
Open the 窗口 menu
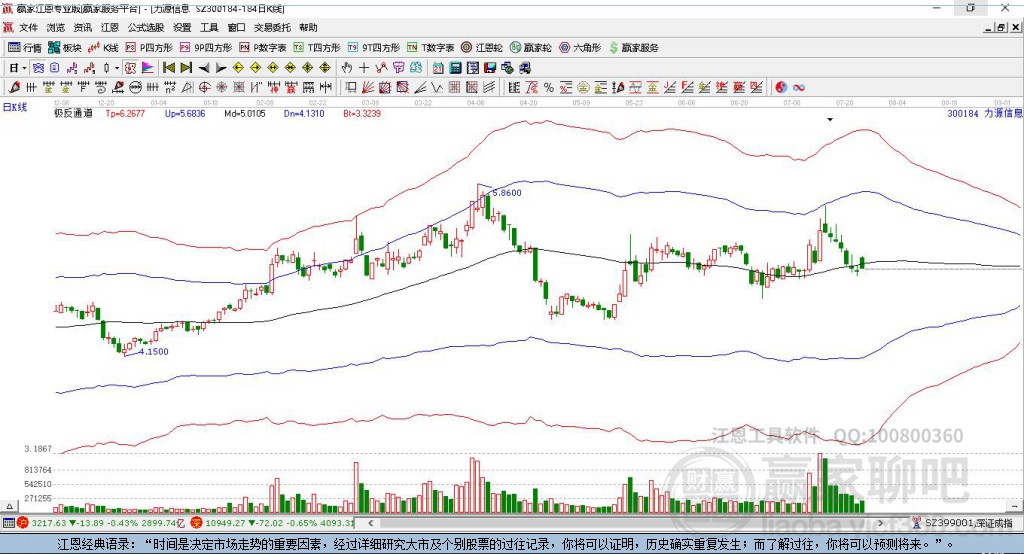point(236,27)
